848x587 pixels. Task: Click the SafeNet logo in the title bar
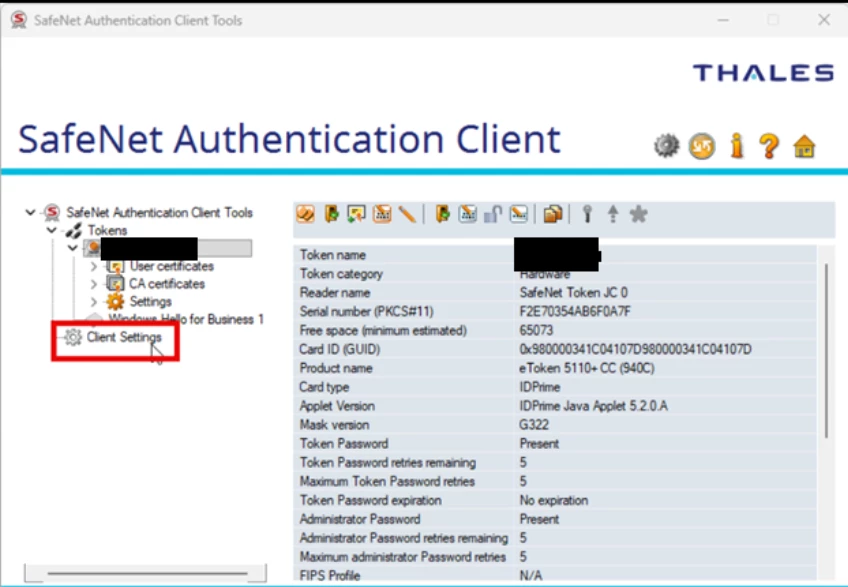[18, 20]
